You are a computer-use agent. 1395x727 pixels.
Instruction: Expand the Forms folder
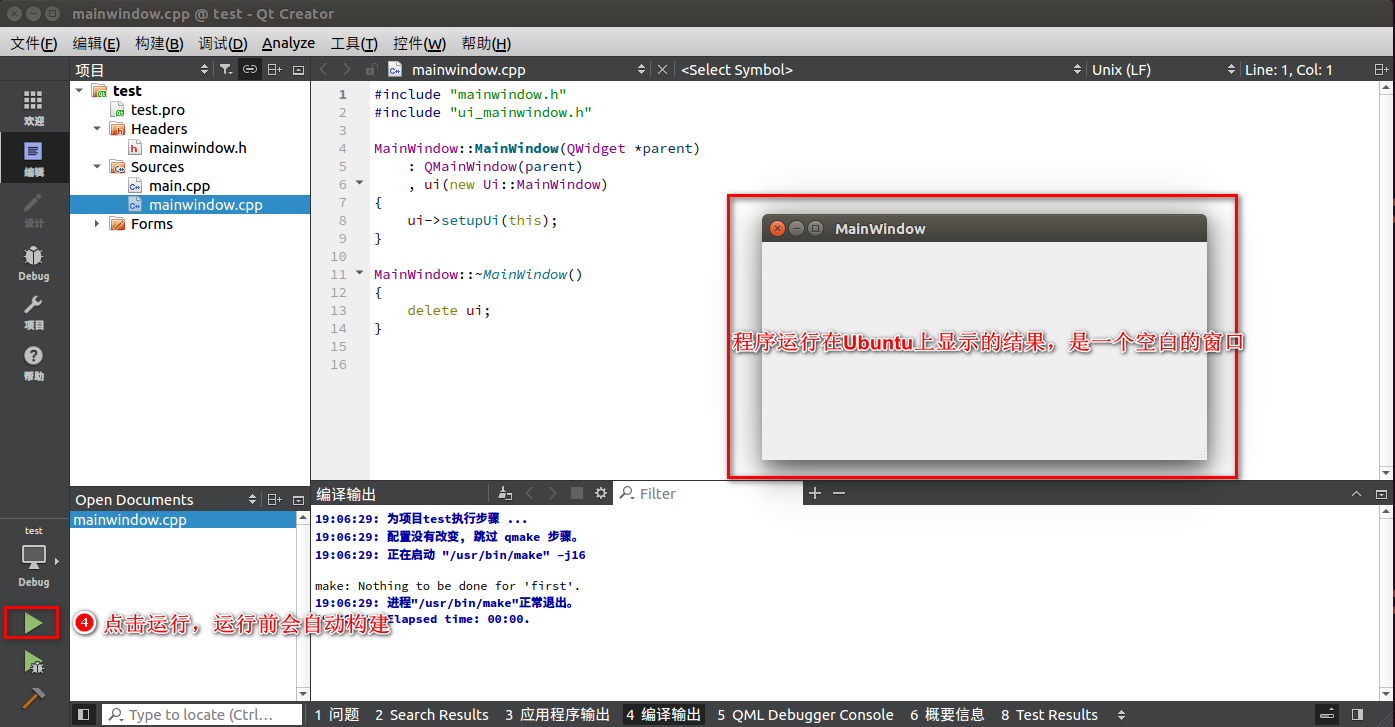[96, 223]
